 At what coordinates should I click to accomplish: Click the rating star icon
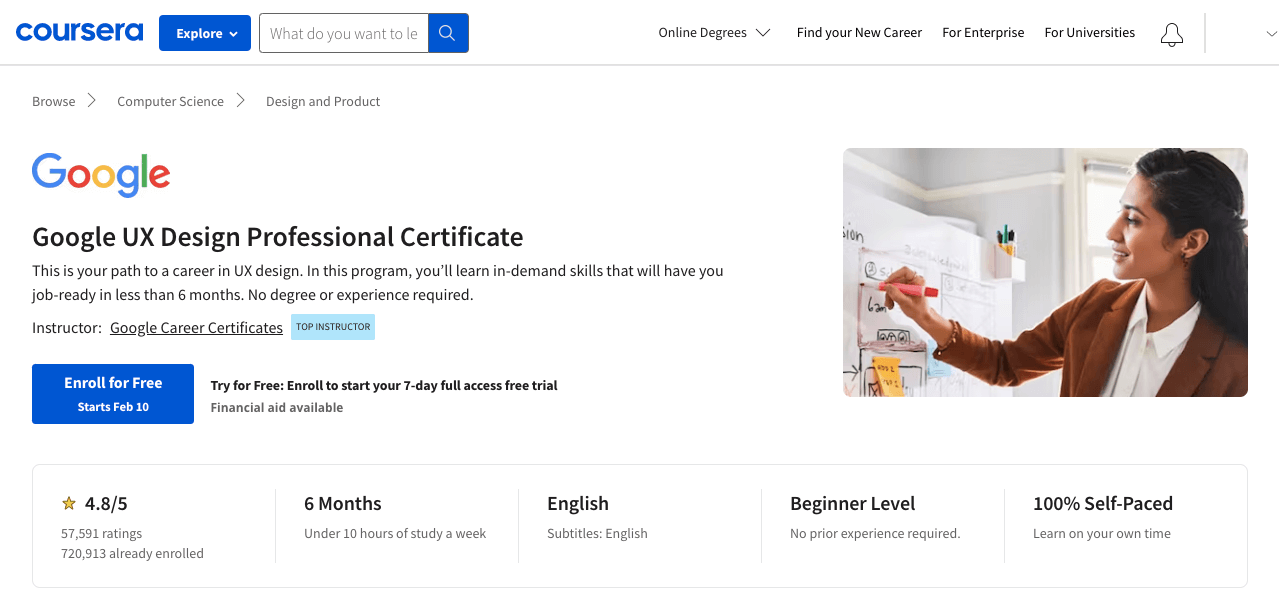[69, 504]
